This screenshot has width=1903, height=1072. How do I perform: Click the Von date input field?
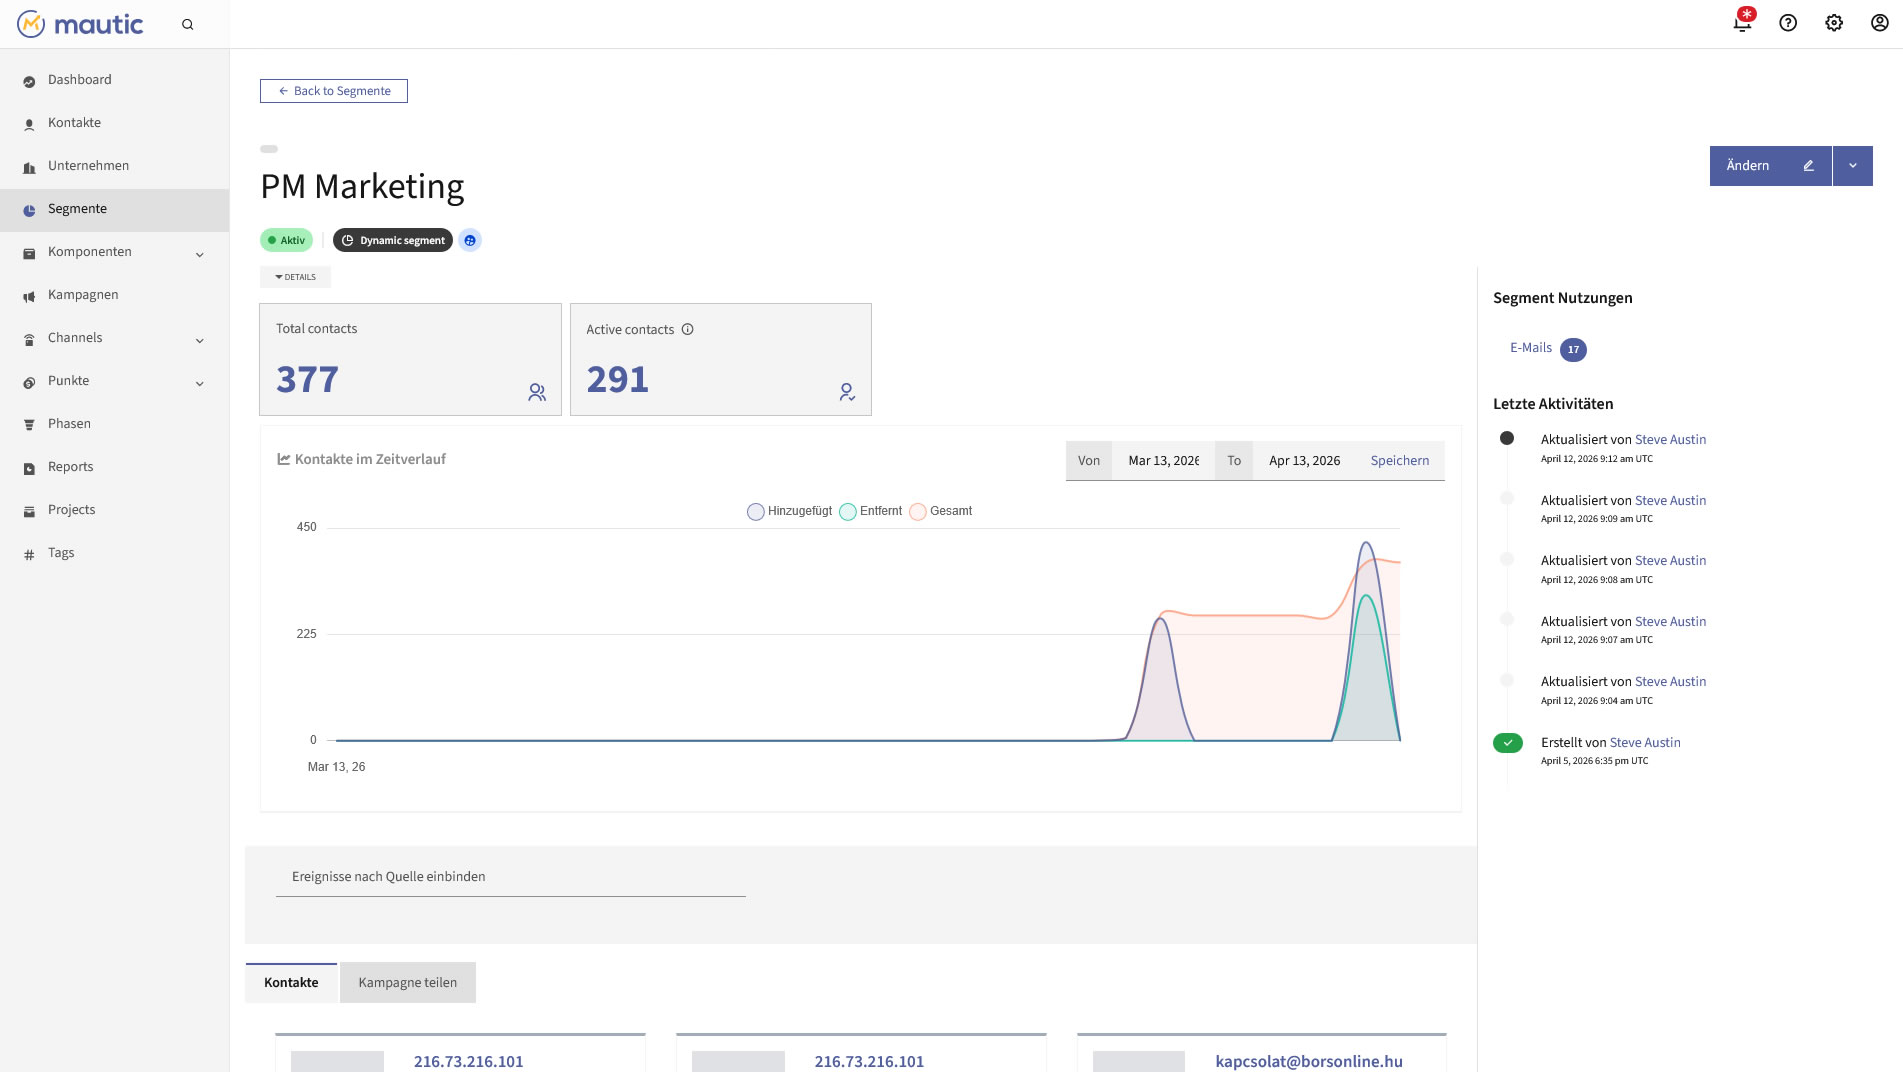click(x=1163, y=460)
